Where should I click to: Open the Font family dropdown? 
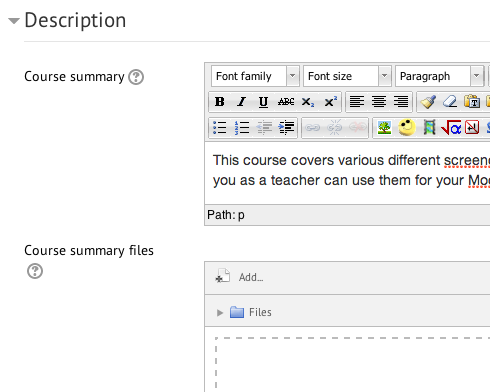point(255,76)
